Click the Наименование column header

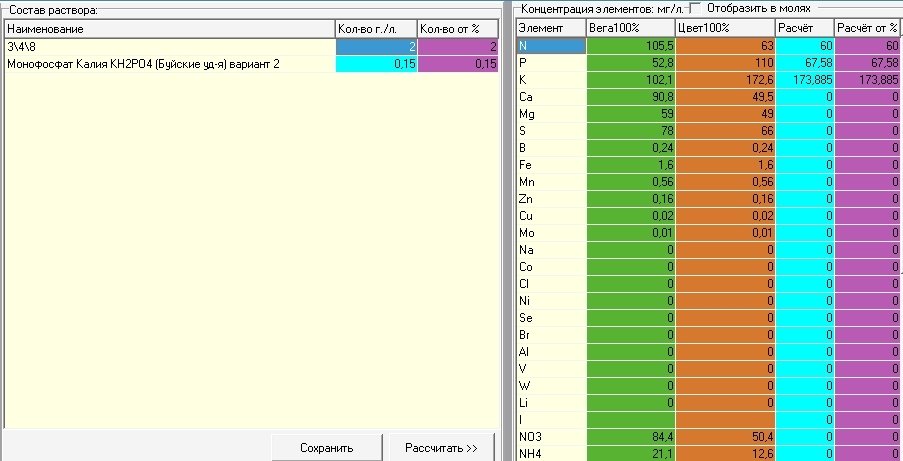pyautogui.click(x=170, y=29)
